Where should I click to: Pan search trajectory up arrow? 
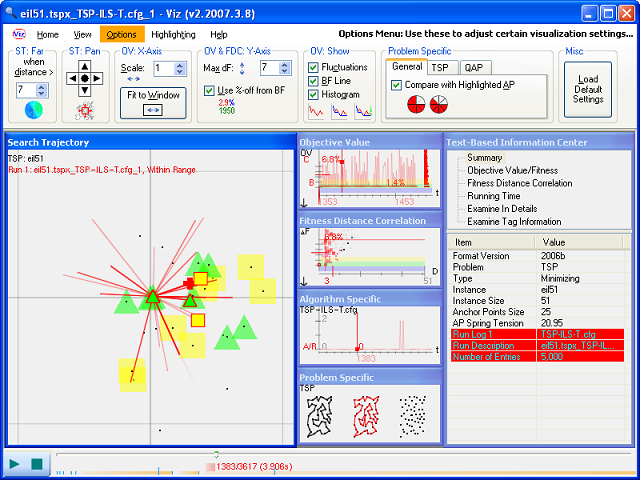[84, 66]
